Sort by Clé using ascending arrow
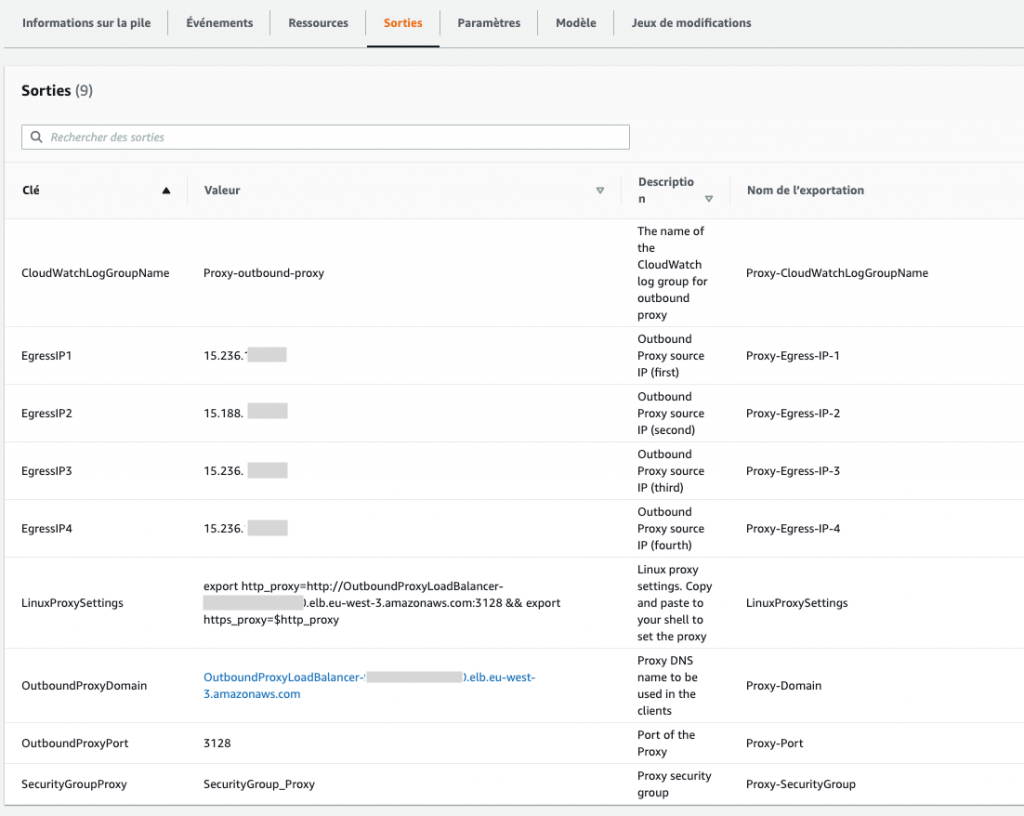Image resolution: width=1024 pixels, height=816 pixels. 166,191
